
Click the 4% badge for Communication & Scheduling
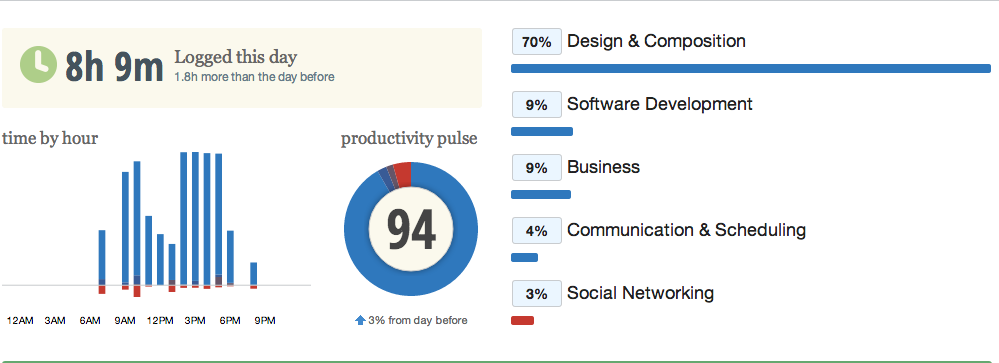[x=536, y=231]
